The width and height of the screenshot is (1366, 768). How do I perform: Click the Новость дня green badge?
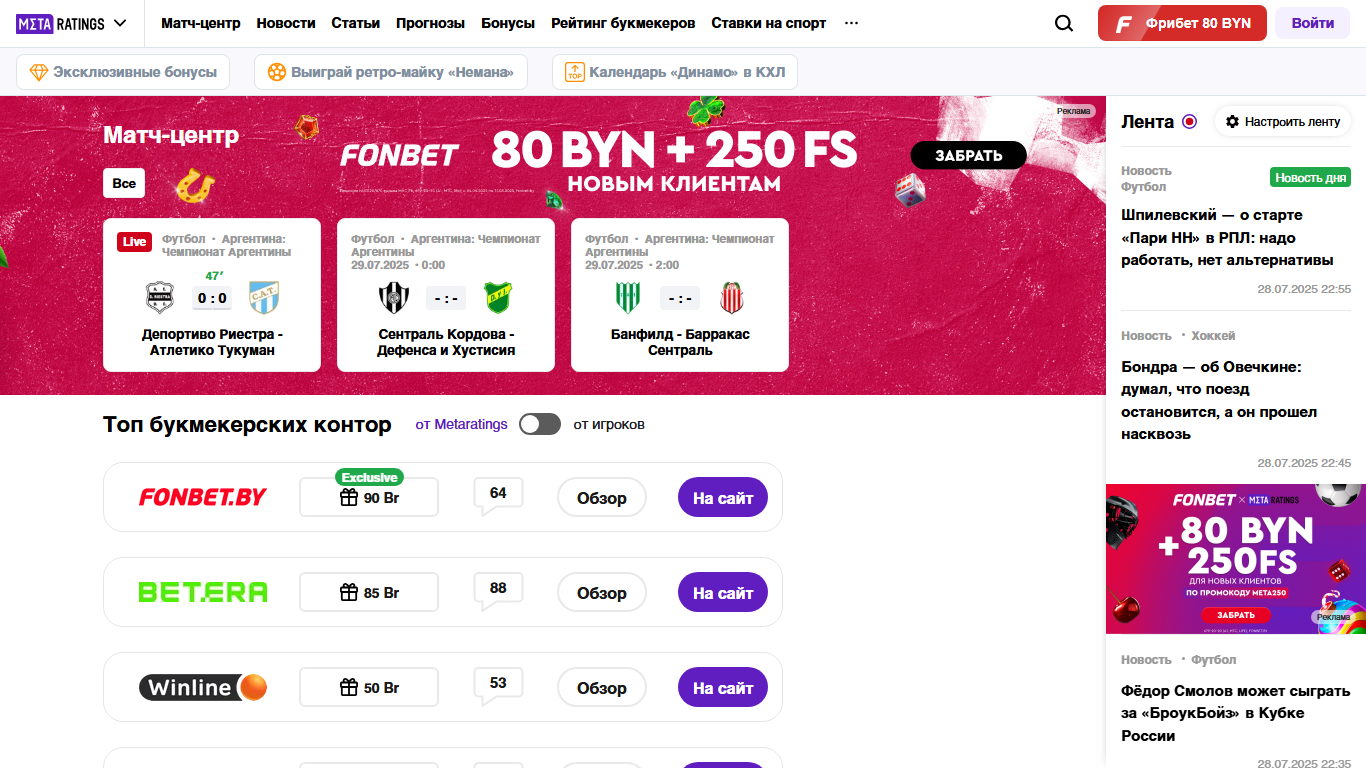(1310, 177)
